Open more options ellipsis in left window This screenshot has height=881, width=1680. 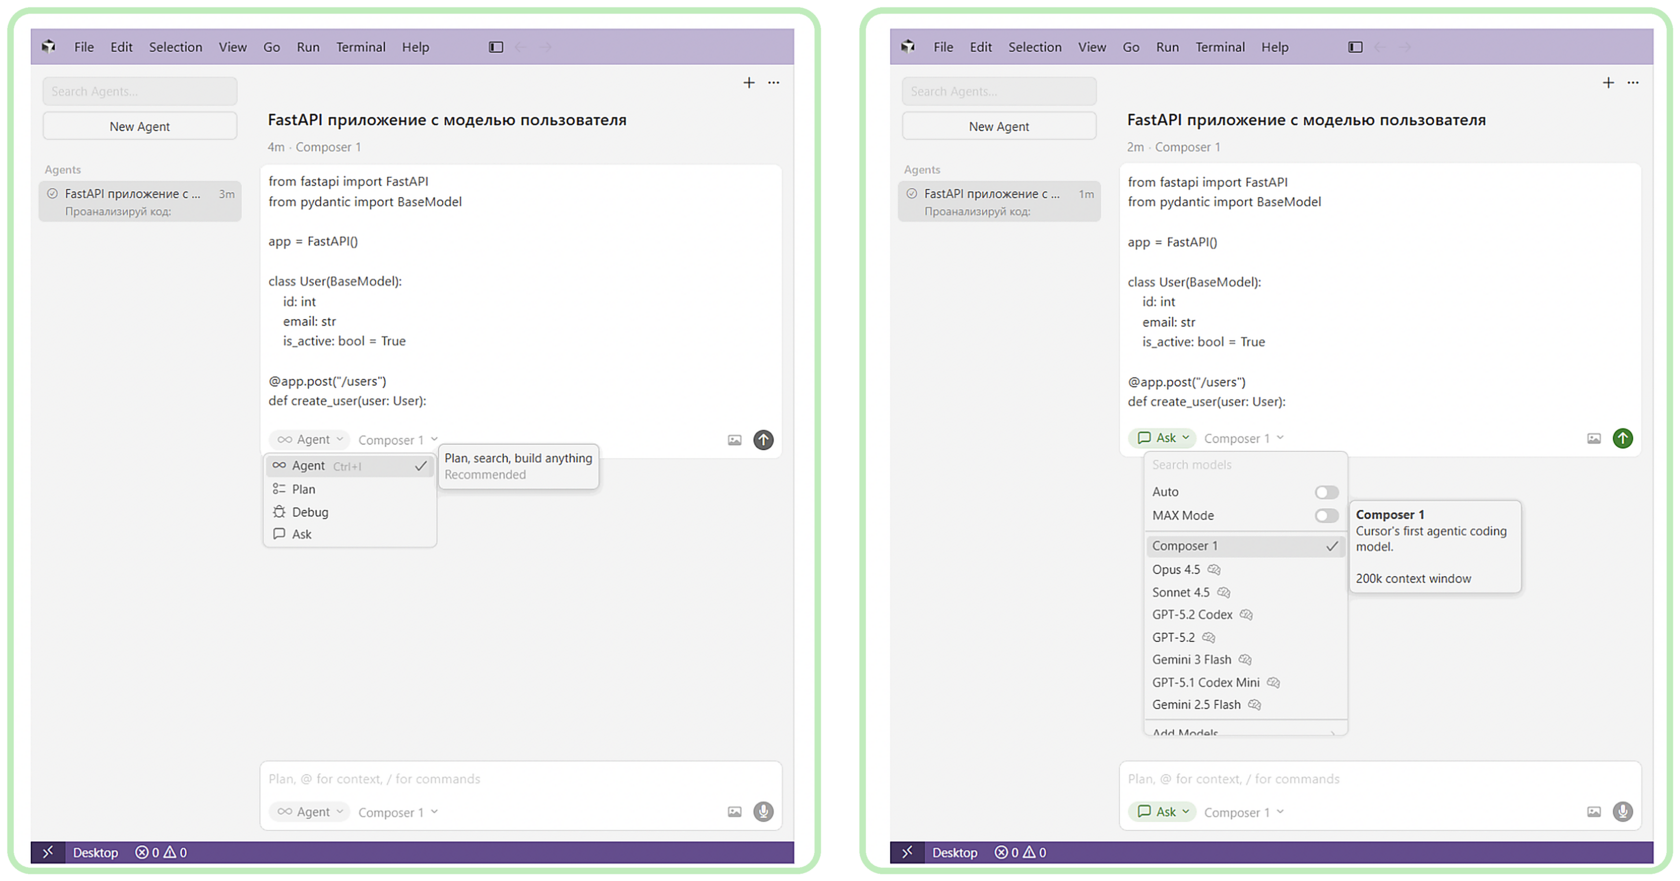[774, 83]
